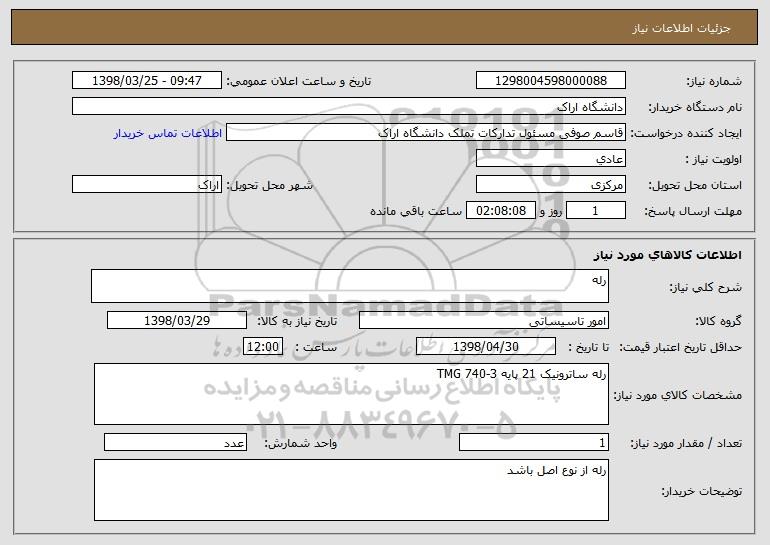Viewport: 770px width, 545px height.
Task: Click the announcement date field 1398/03/25 - 09:47
Action: [x=147, y=81]
